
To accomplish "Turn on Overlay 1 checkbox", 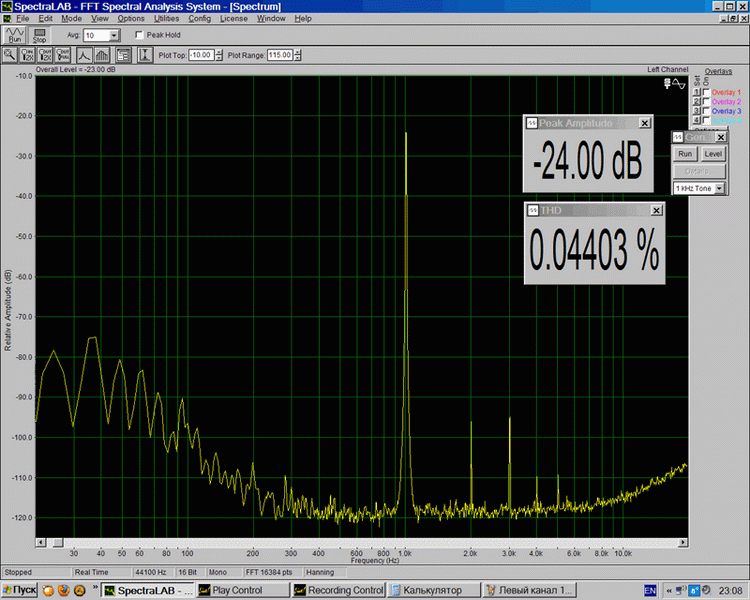I will (x=708, y=93).
